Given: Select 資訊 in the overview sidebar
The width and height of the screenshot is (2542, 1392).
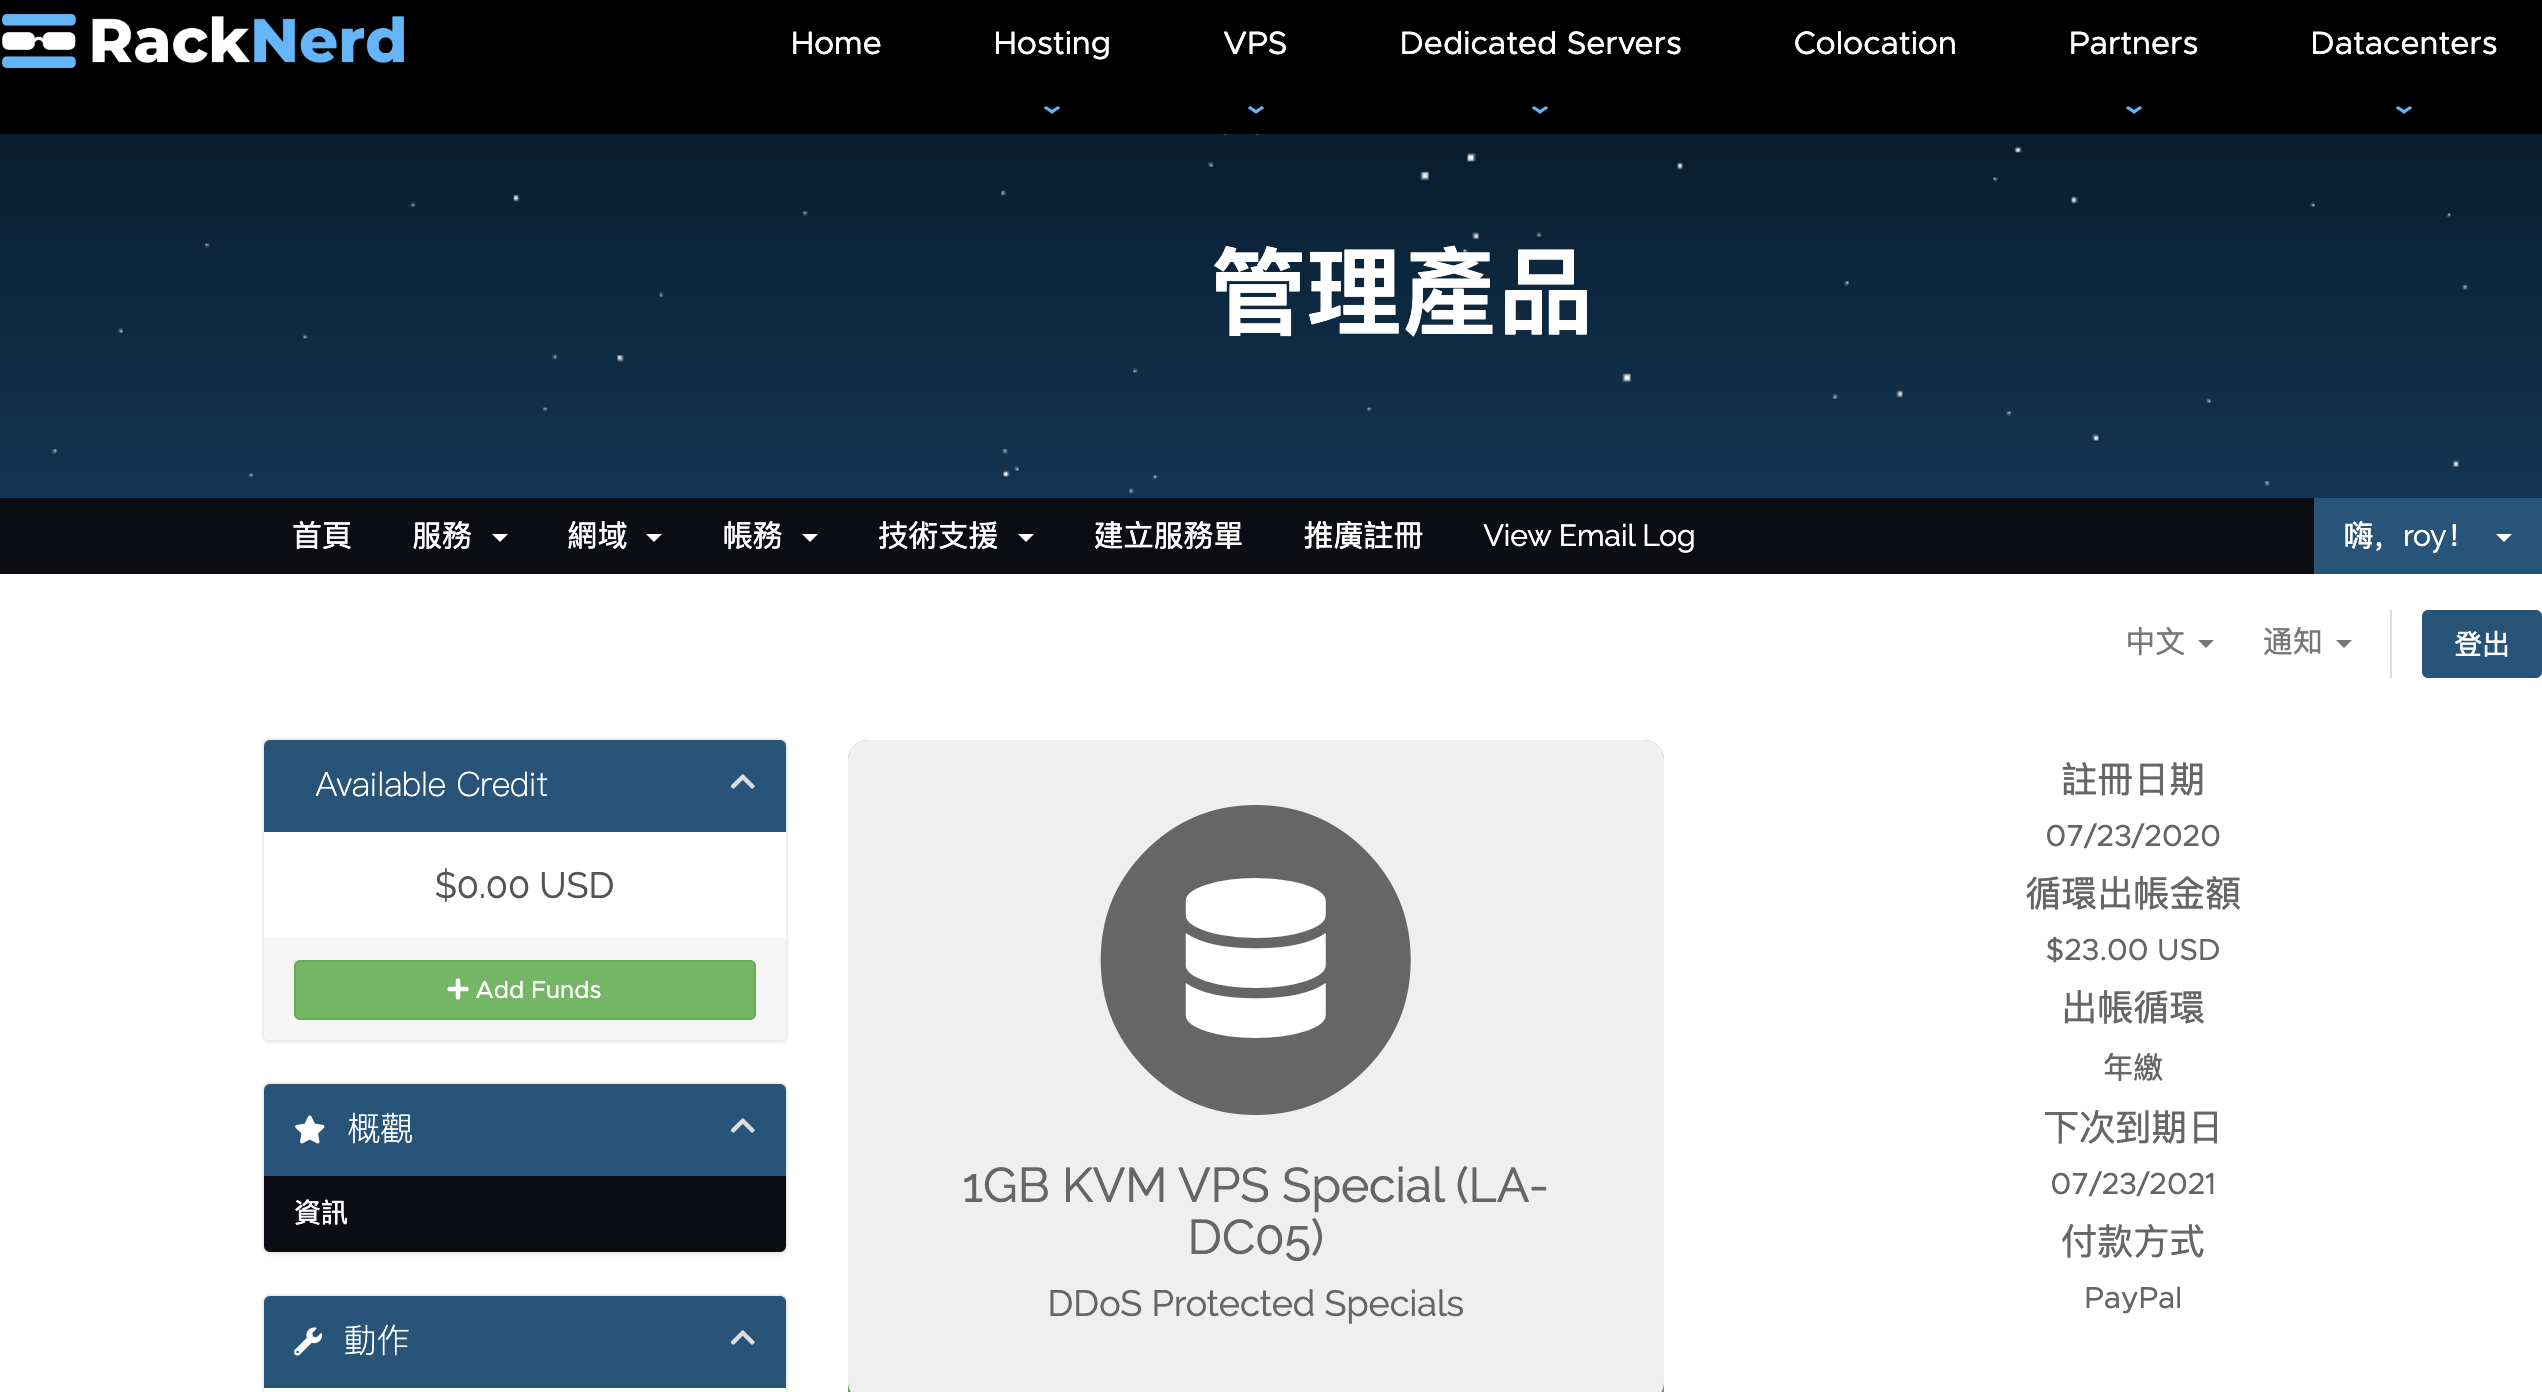Looking at the screenshot, I should 321,1213.
